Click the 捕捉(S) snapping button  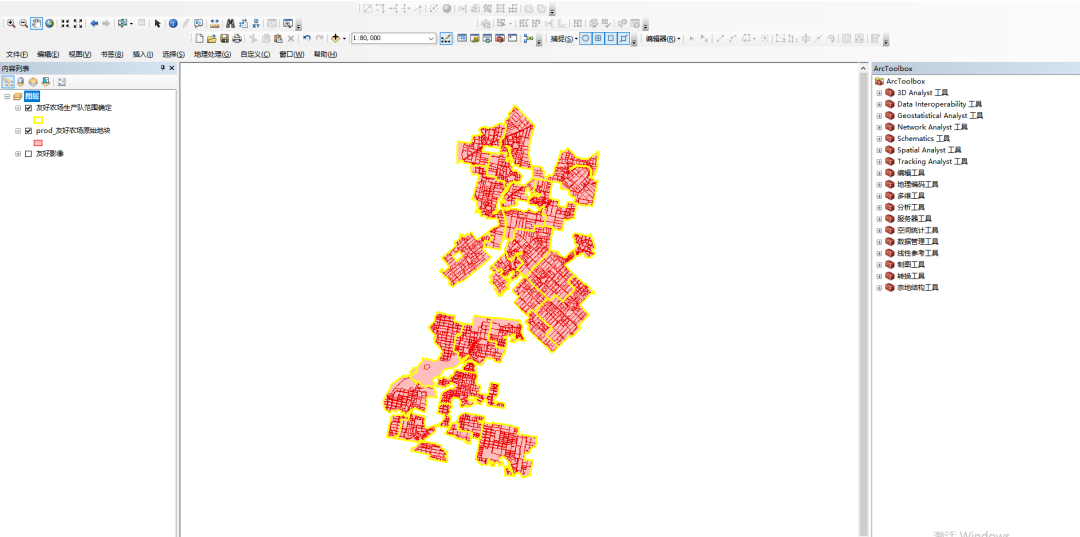tap(563, 39)
